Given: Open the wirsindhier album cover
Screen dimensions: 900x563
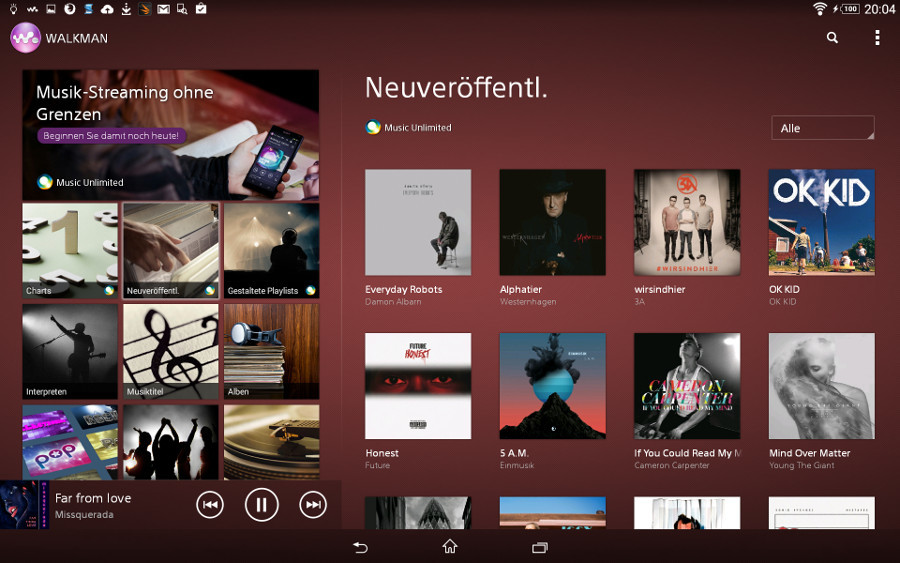Looking at the screenshot, I should tap(687, 222).
